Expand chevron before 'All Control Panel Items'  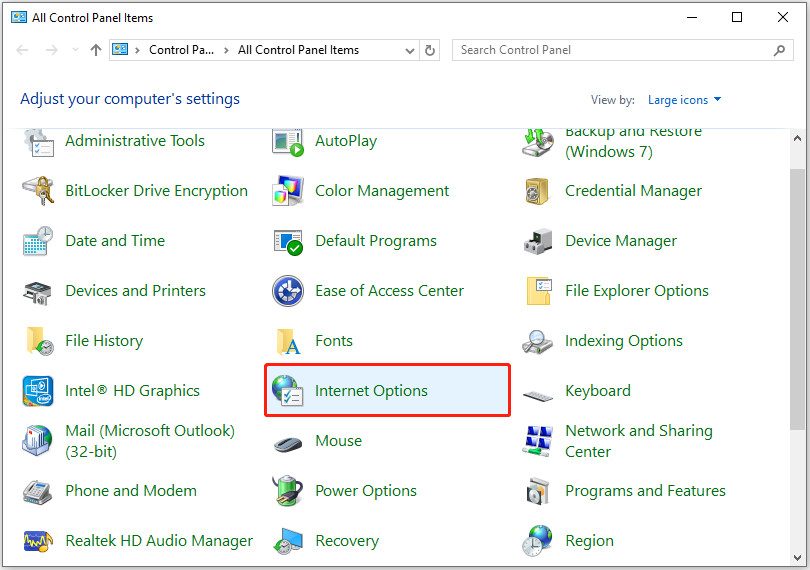tap(226, 50)
